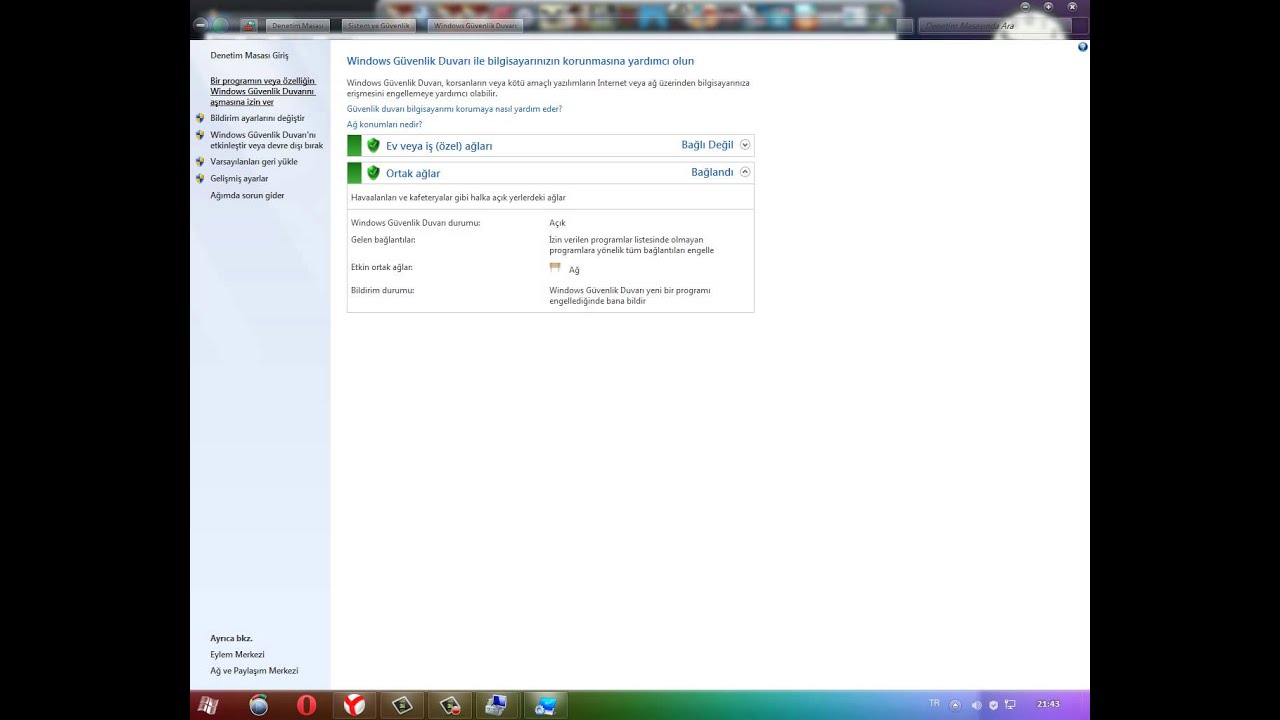Image resolution: width=1280 pixels, height=720 pixels.
Task: Open the network tray icon
Action: point(1010,705)
